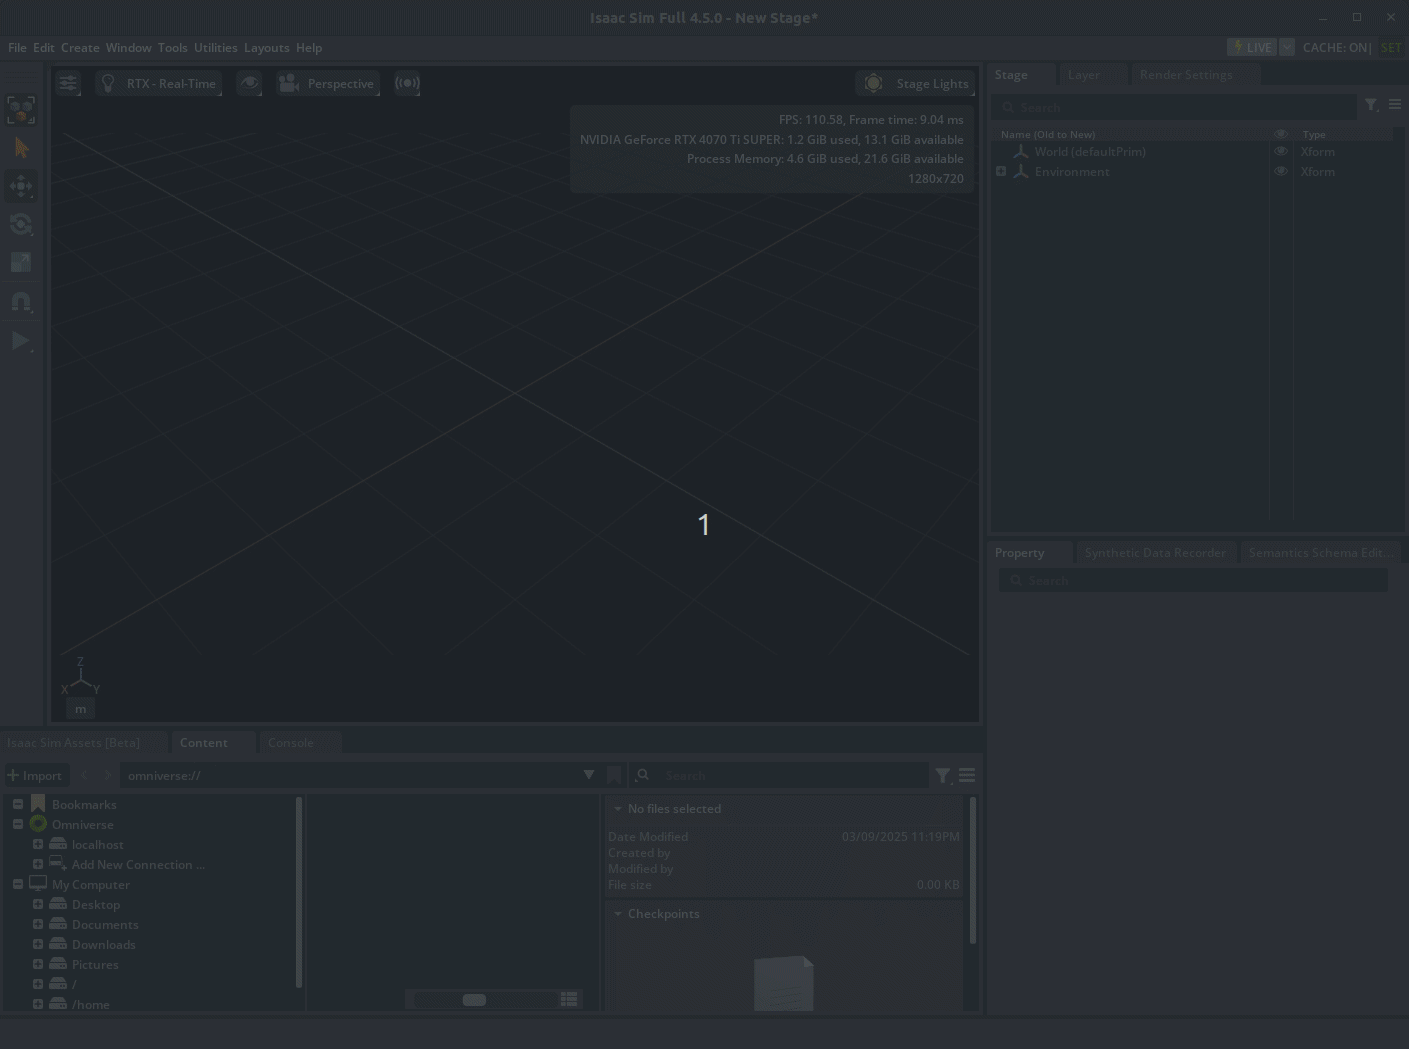This screenshot has height=1049, width=1409.
Task: Select the Rotate tool
Action: 21,224
